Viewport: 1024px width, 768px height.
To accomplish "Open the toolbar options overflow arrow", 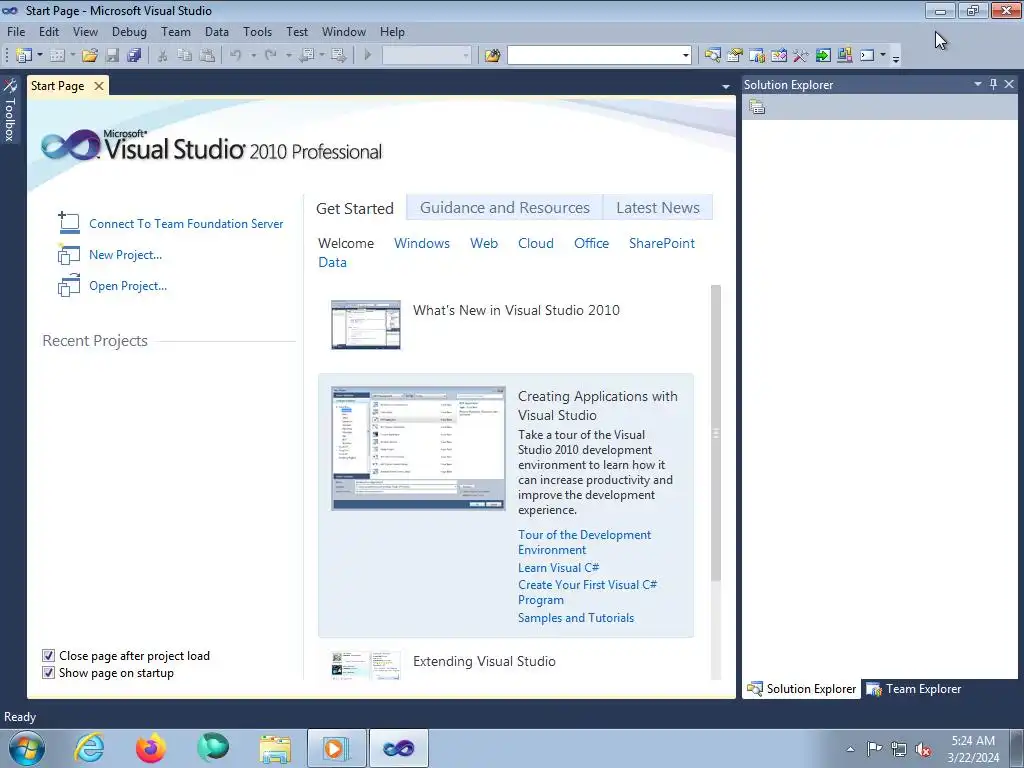I will 896,57.
